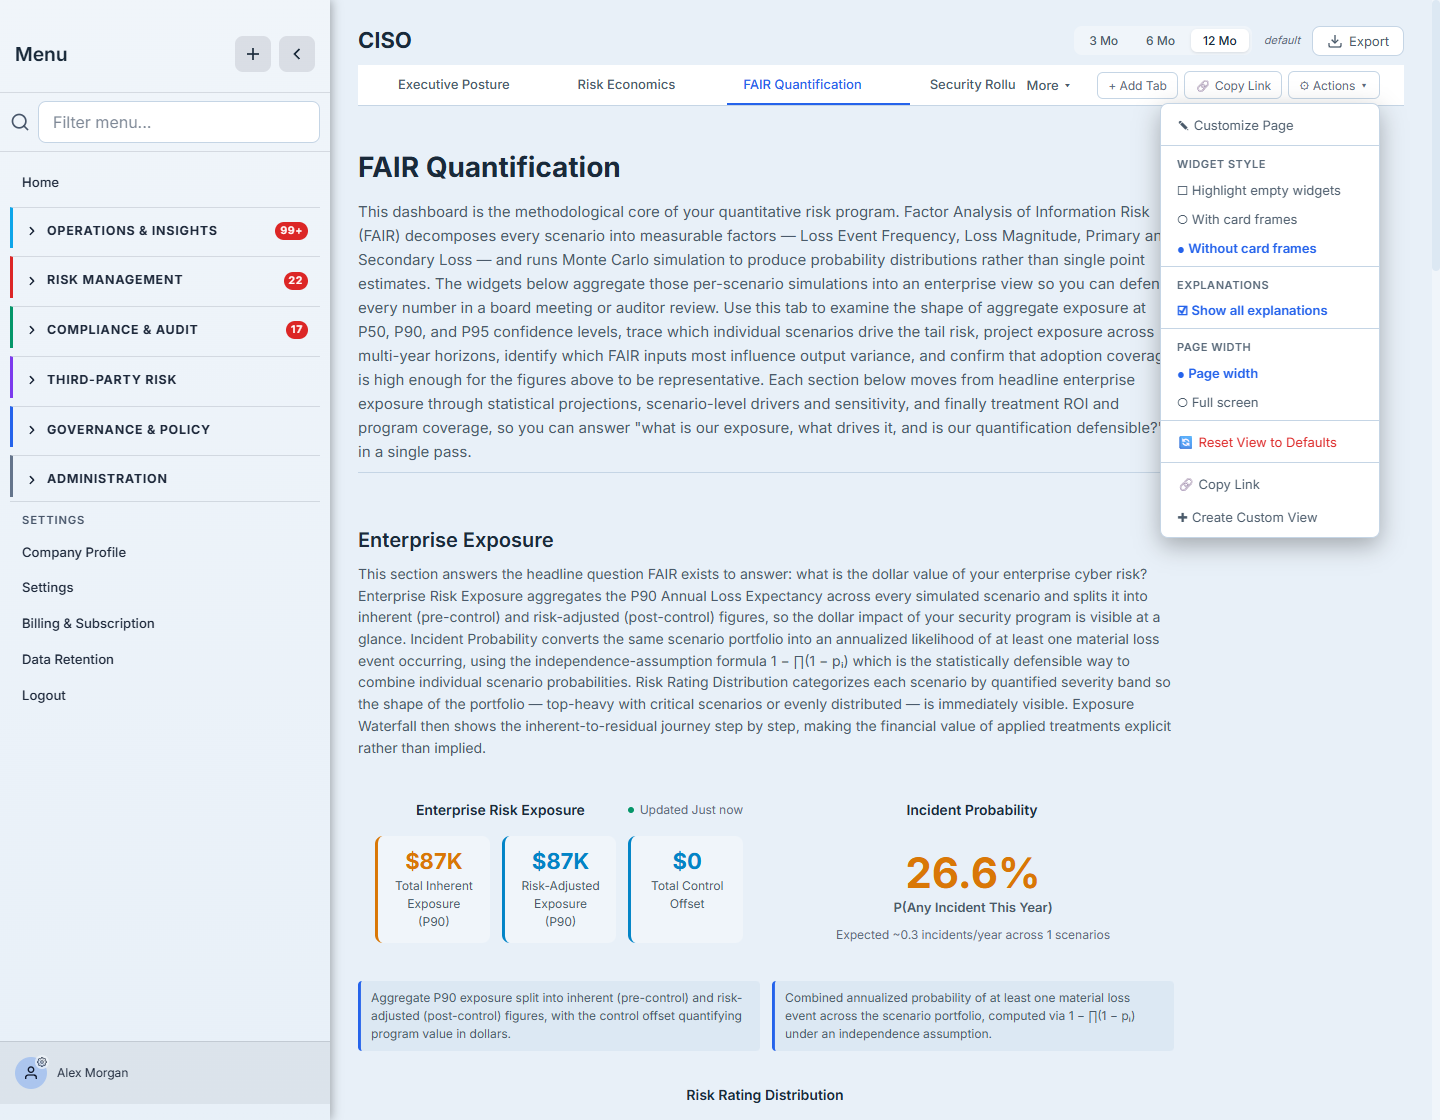1440x1120 pixels.
Task: Expand Third-Party Risk menu section
Action: [x=166, y=380]
